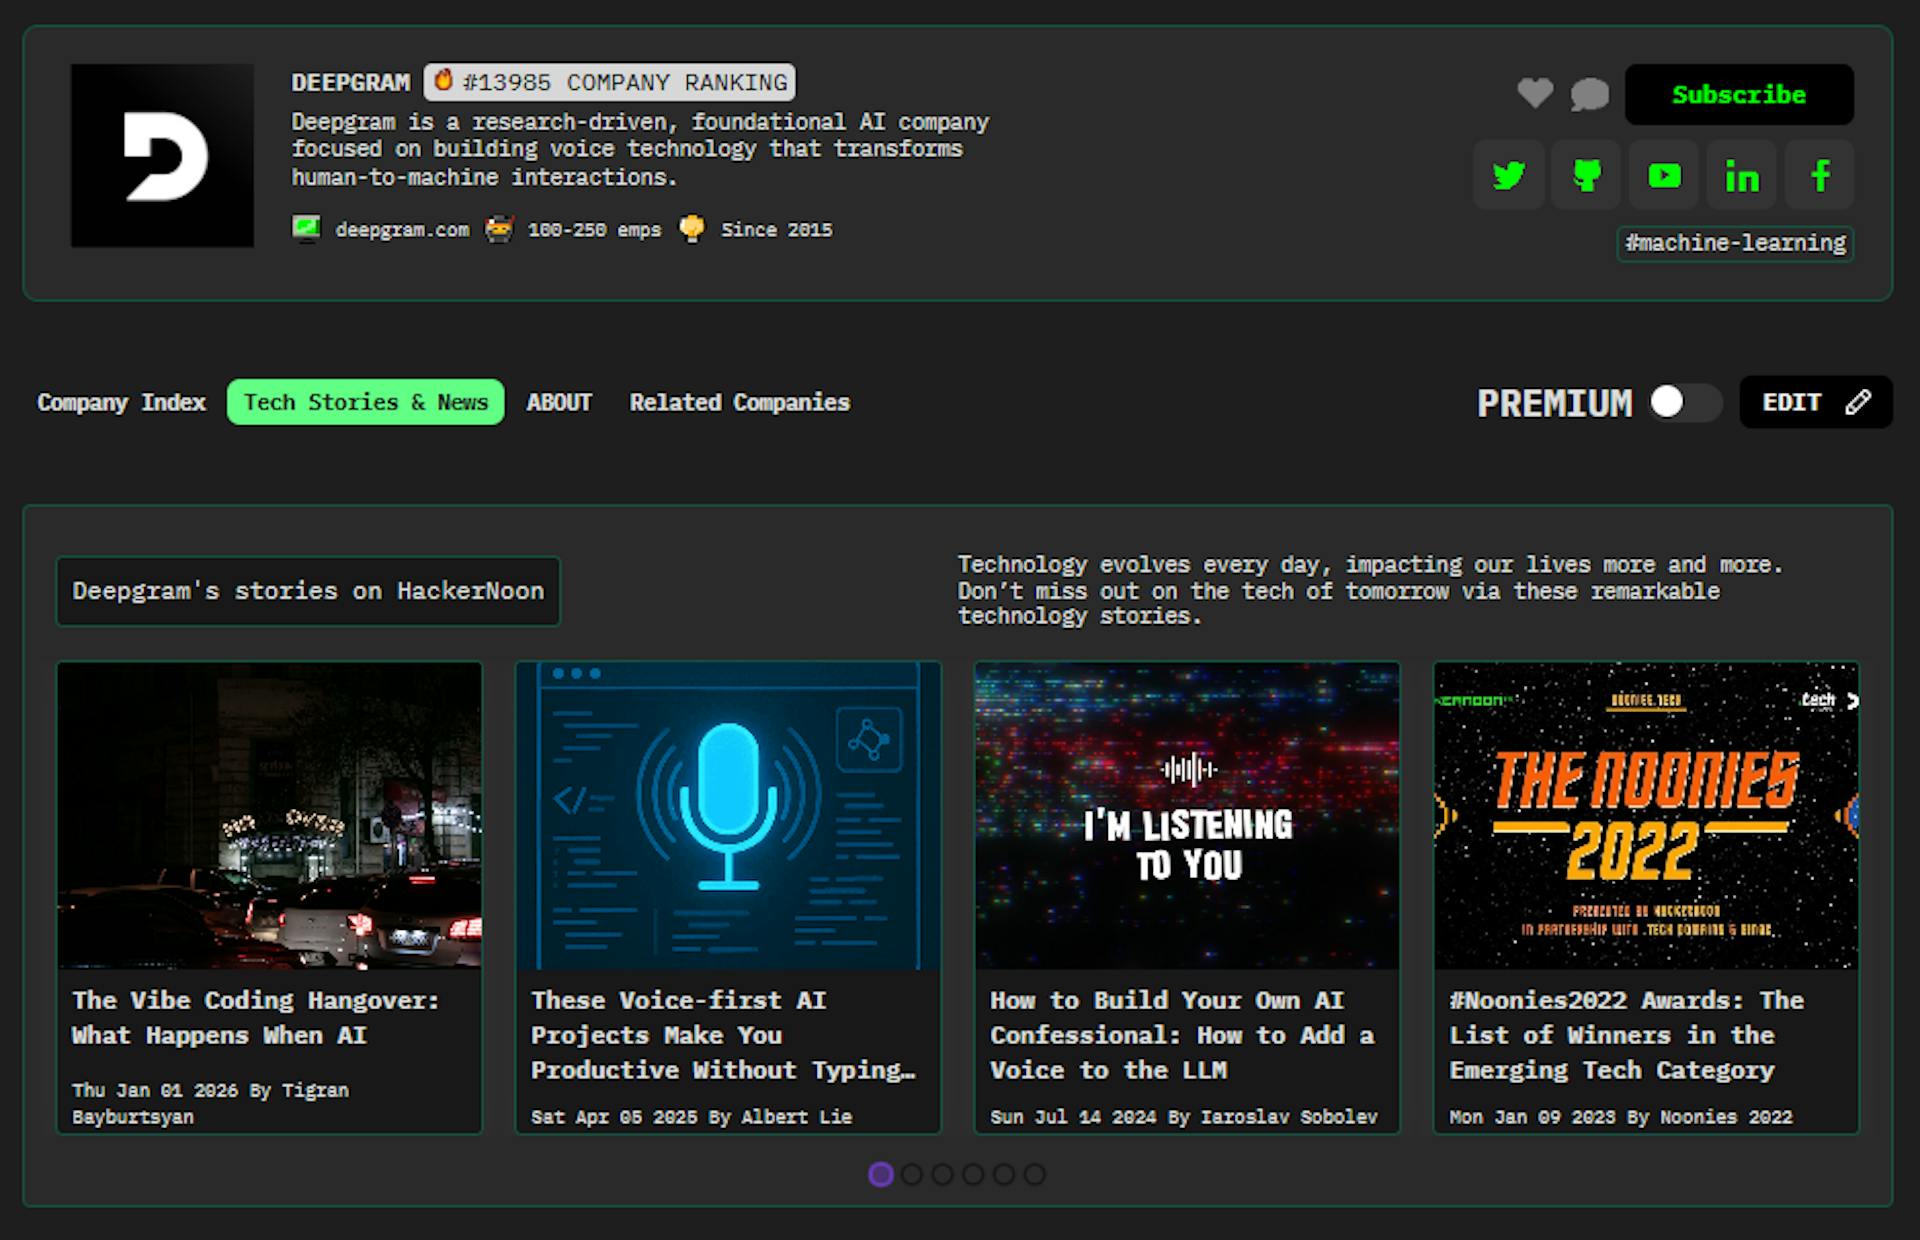Visit the deepgram.com website link
1920x1240 pixels.
(402, 229)
